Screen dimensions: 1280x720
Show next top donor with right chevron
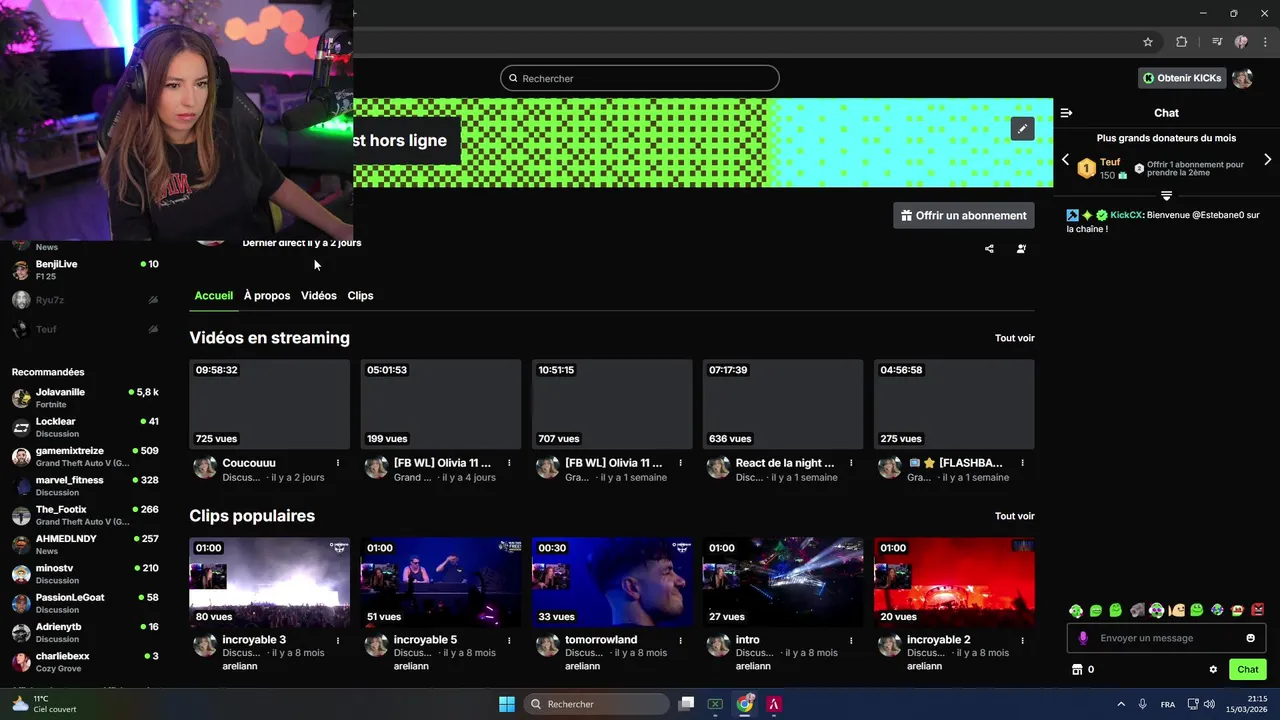click(1268, 160)
